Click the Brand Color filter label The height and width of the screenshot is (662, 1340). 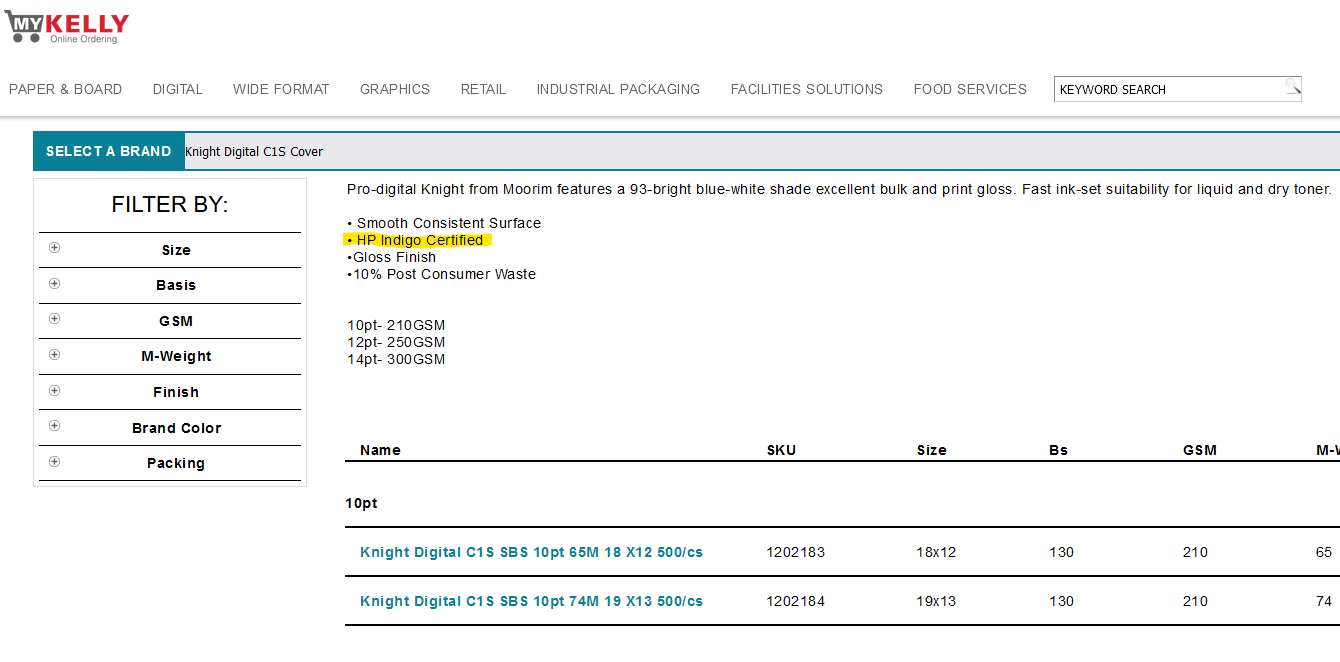point(176,428)
